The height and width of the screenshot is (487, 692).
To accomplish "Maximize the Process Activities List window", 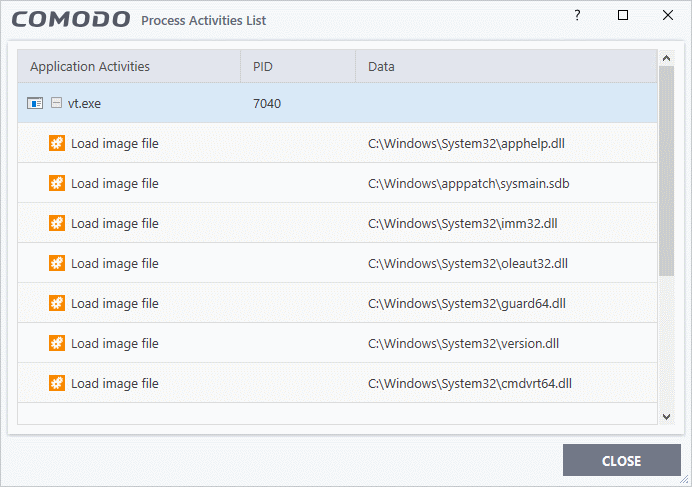I will tap(623, 15).
